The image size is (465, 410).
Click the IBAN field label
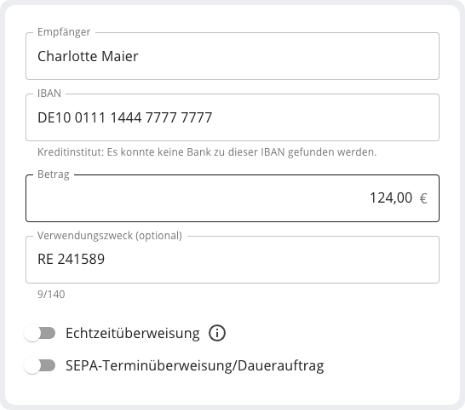(49, 93)
